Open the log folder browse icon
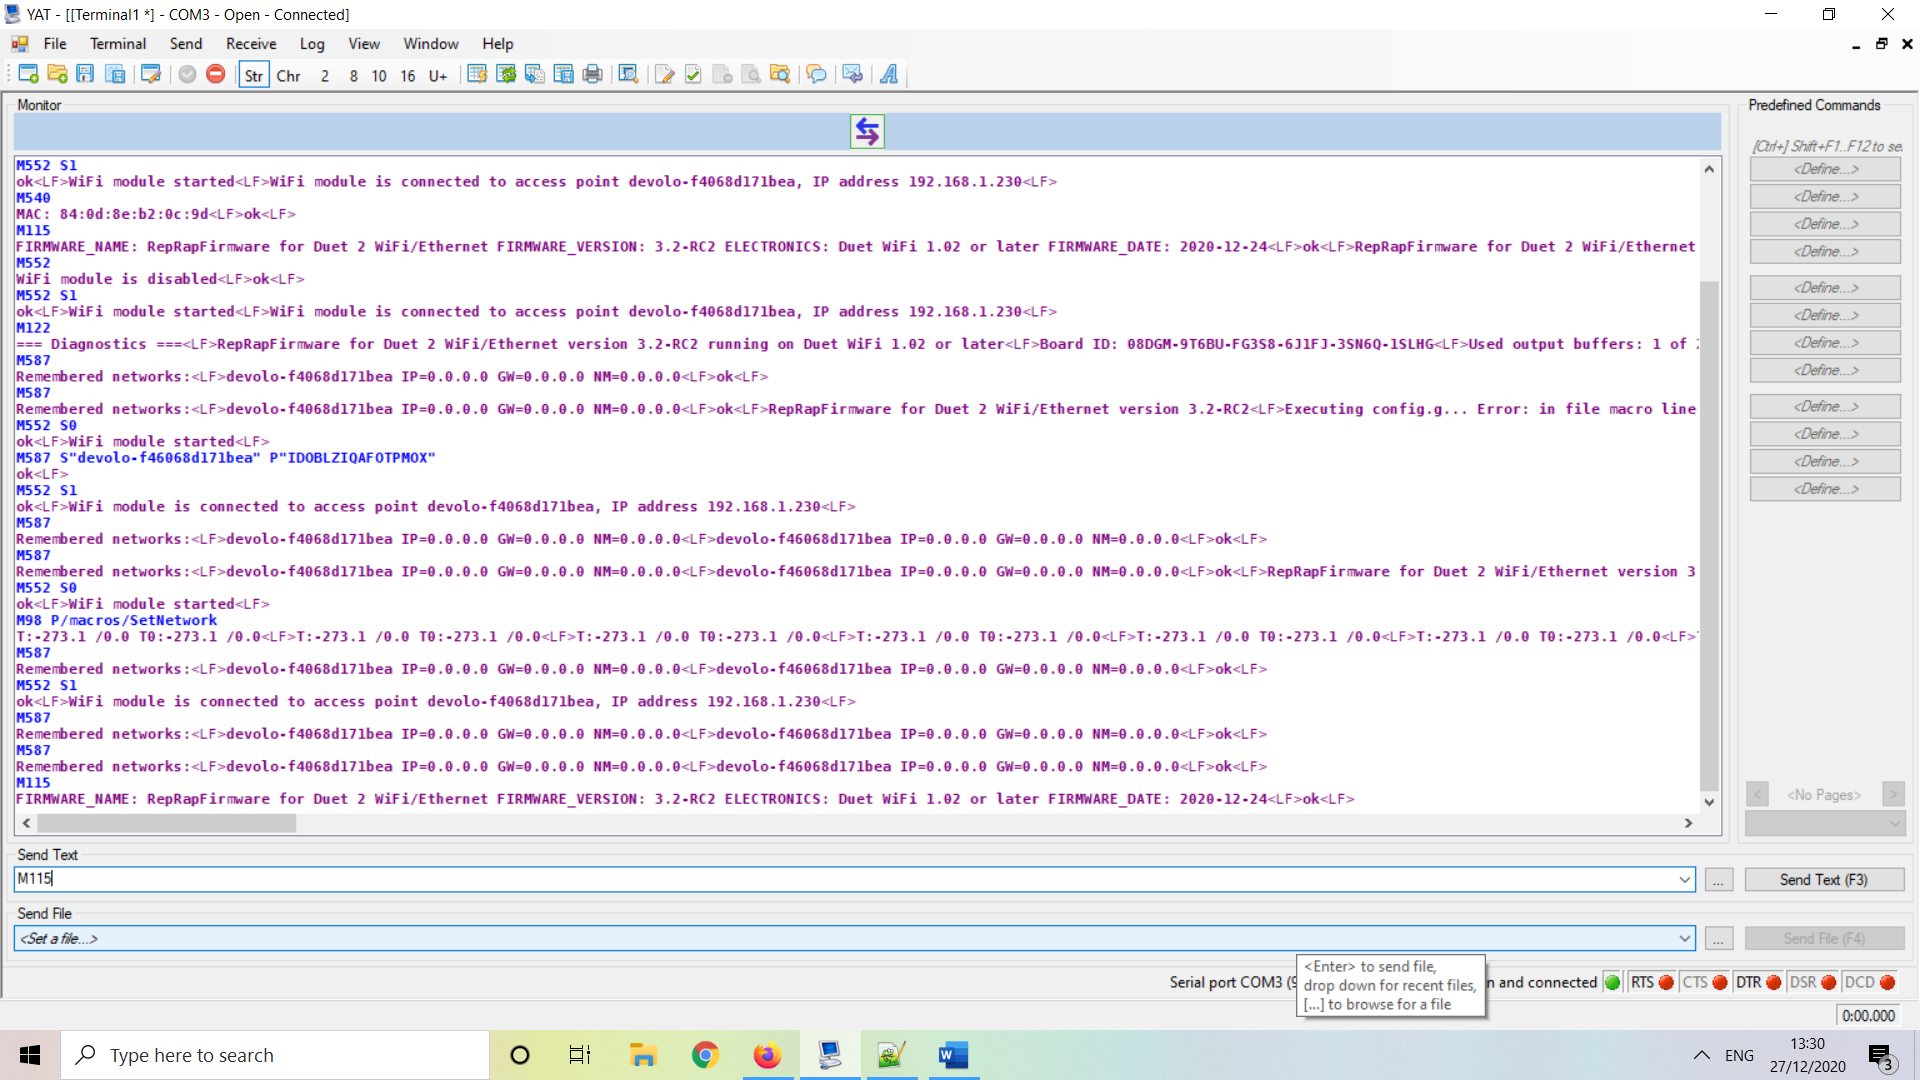 (x=780, y=75)
